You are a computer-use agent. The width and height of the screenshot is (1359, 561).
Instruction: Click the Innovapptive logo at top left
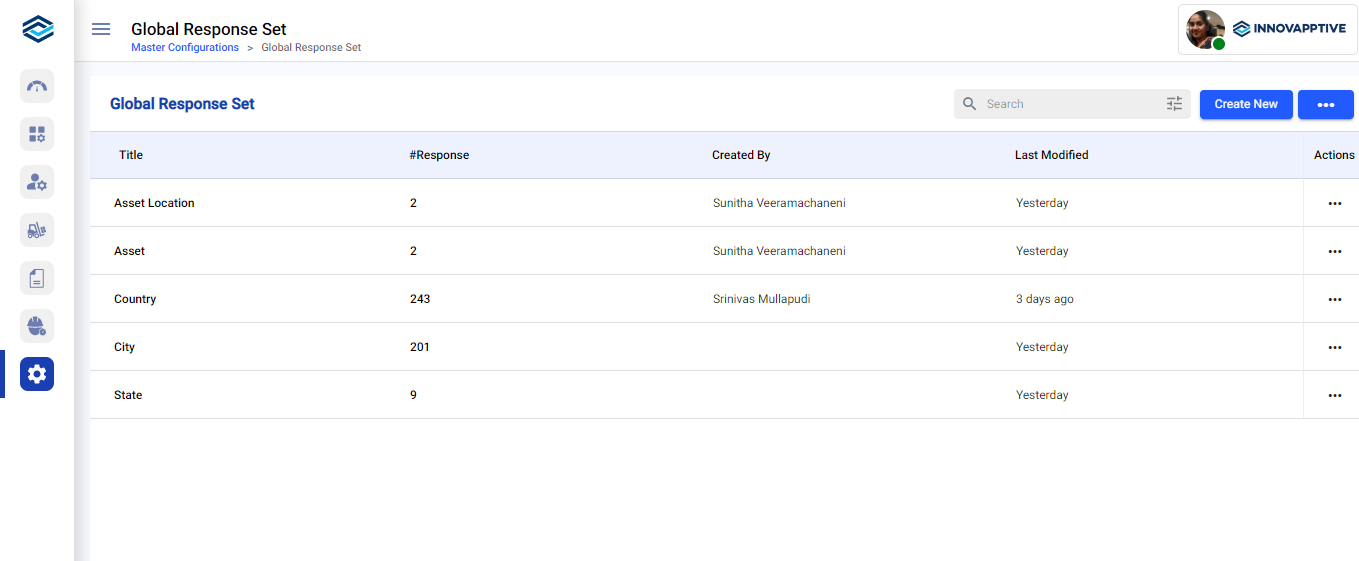37,29
